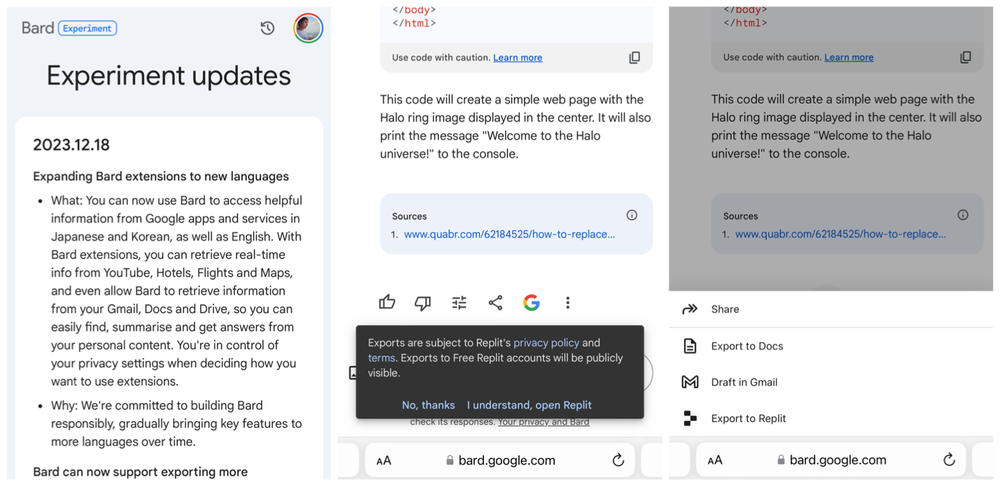This screenshot has width=1000, height=486.
Task: Give the response a thumbs up
Action: (387, 302)
